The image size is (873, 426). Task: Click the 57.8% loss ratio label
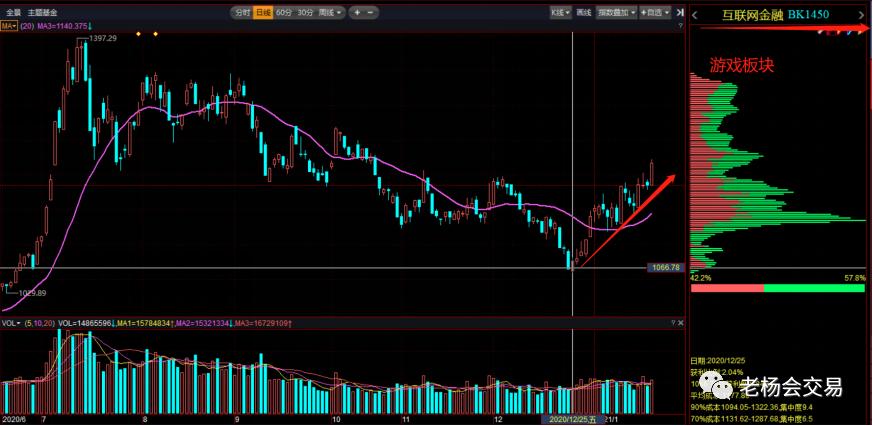click(x=856, y=277)
